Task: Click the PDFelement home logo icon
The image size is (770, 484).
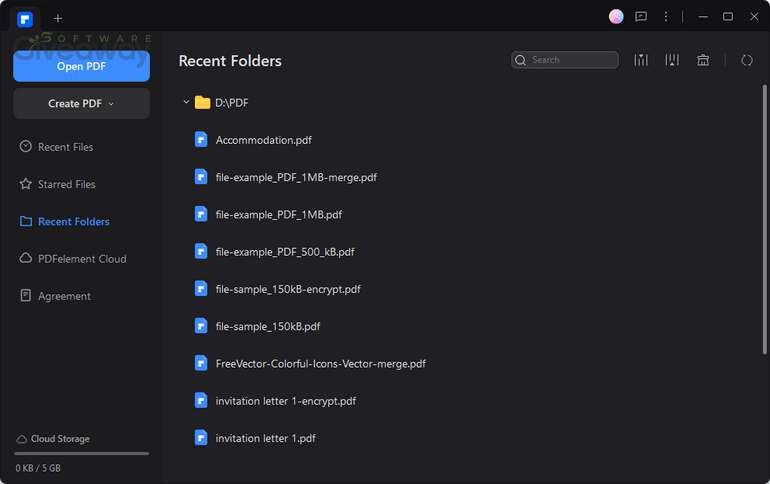Action: pyautogui.click(x=25, y=19)
